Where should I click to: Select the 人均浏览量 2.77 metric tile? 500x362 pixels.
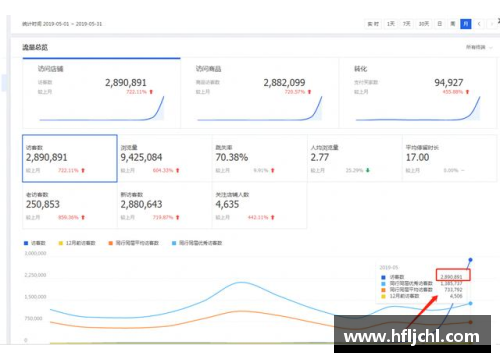click(x=355, y=158)
